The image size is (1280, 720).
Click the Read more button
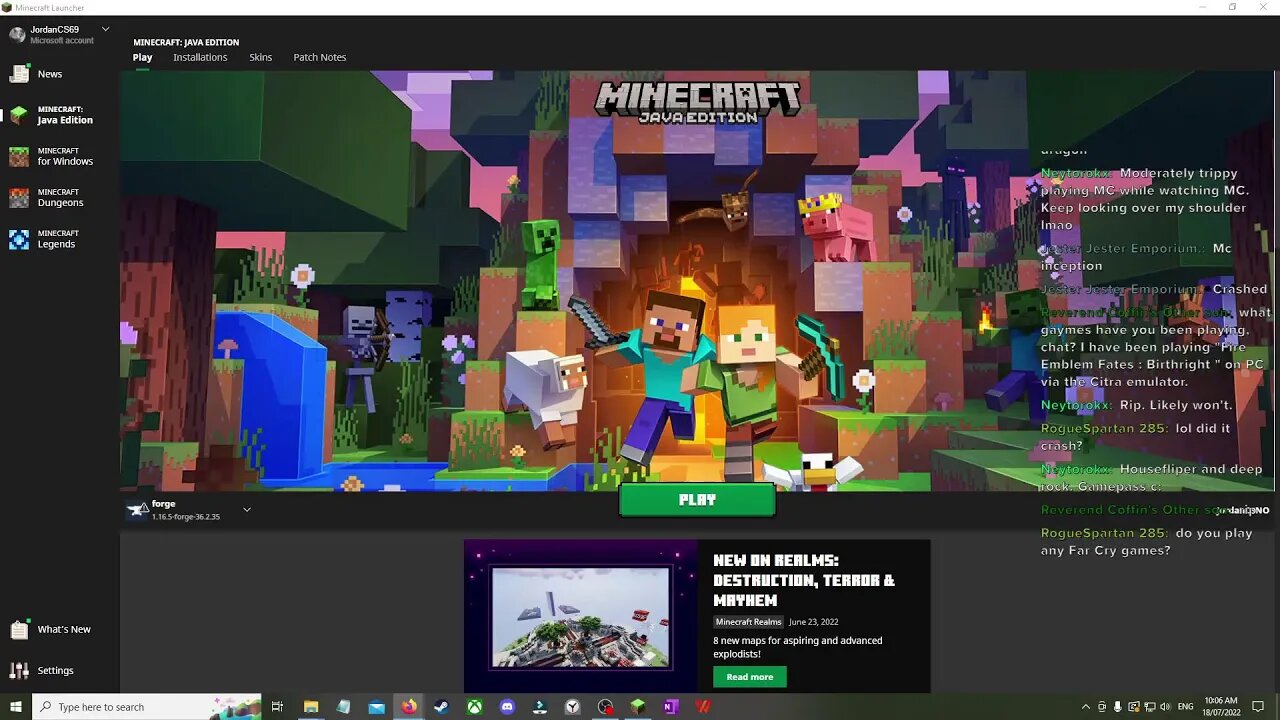[750, 677]
